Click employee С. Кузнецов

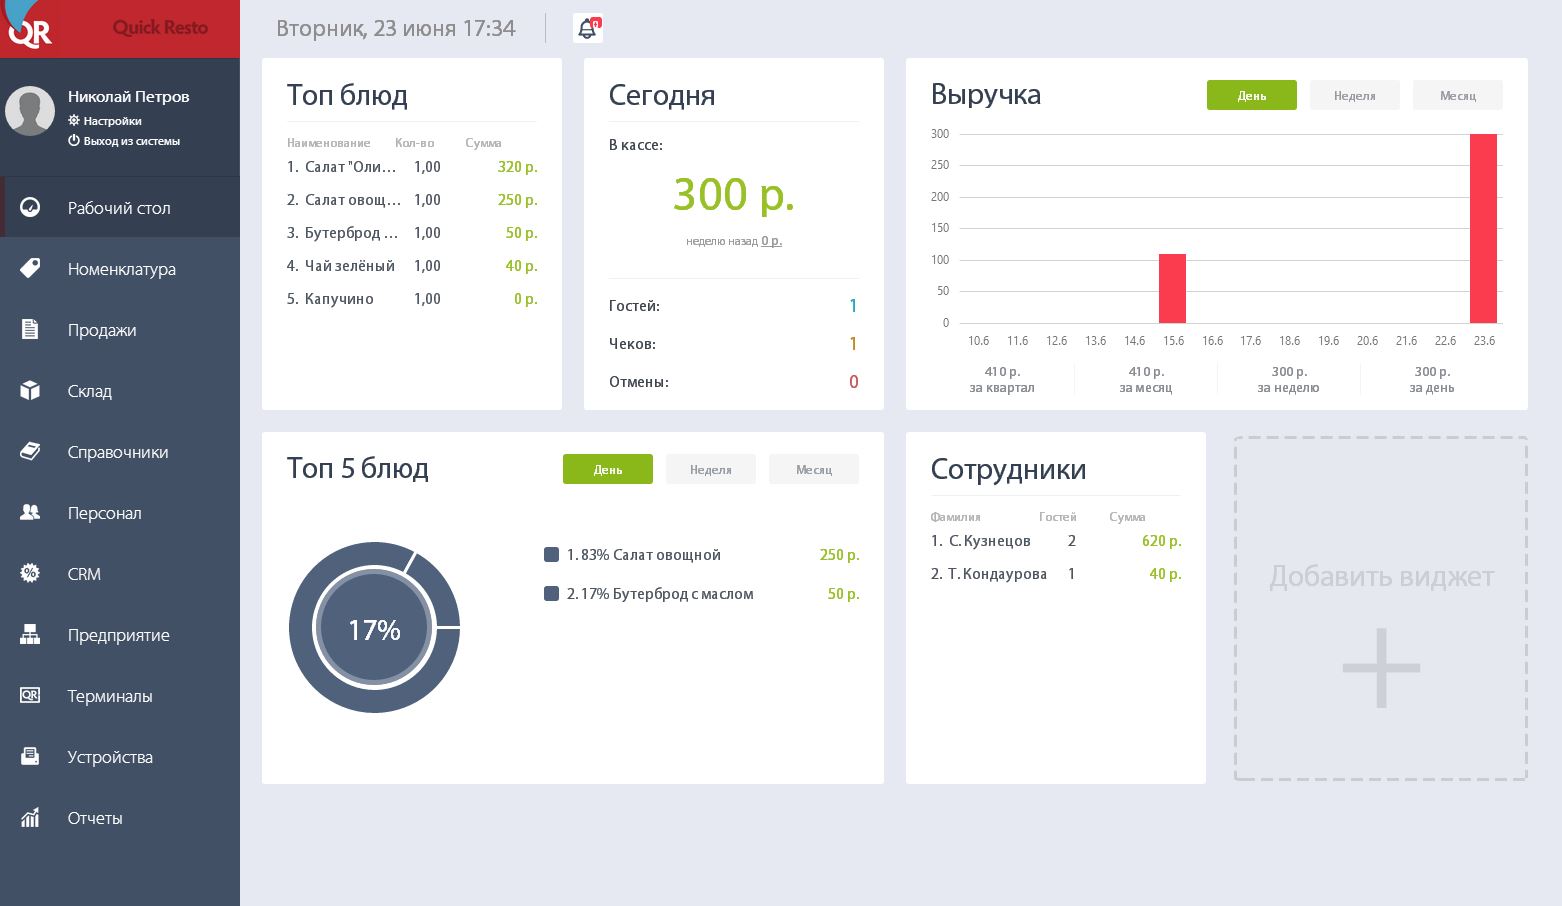tap(990, 541)
